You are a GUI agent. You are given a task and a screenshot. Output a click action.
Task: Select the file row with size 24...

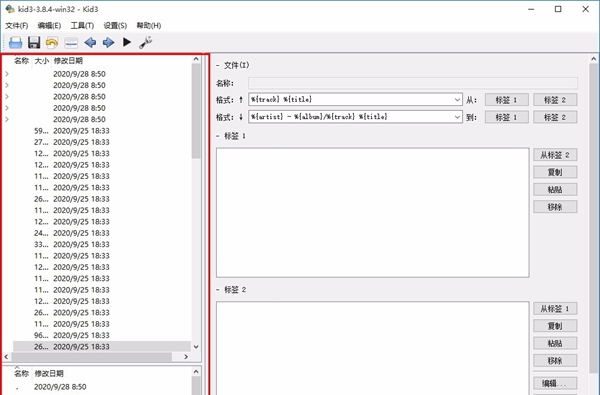102,233
